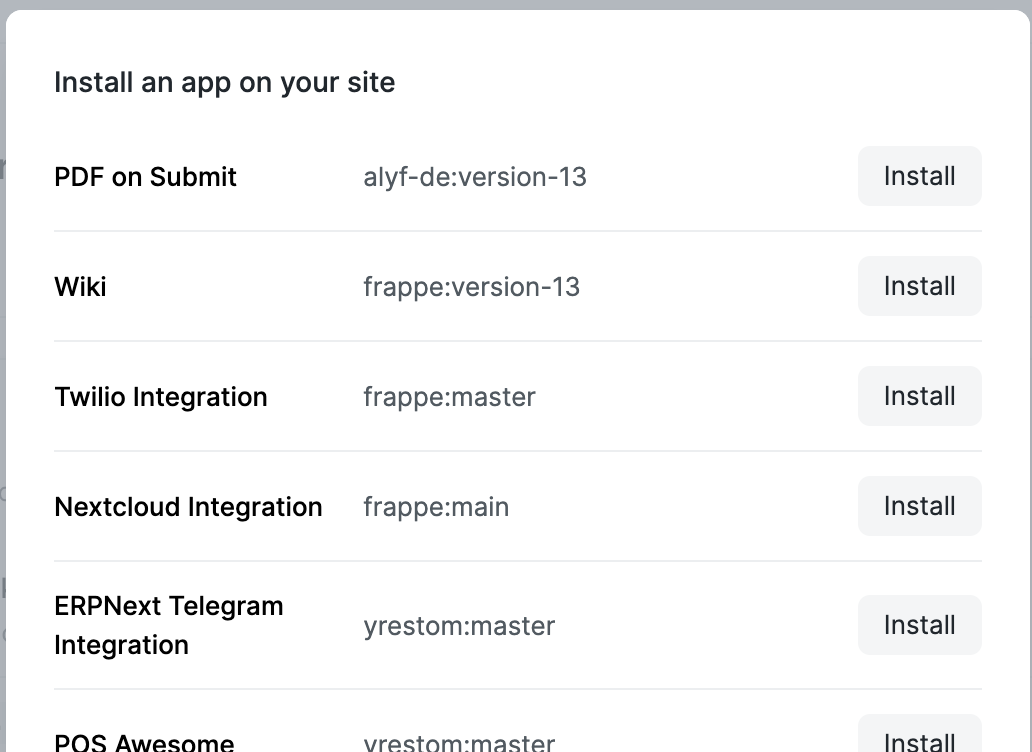Click the POS Awesome app name

coord(144,742)
